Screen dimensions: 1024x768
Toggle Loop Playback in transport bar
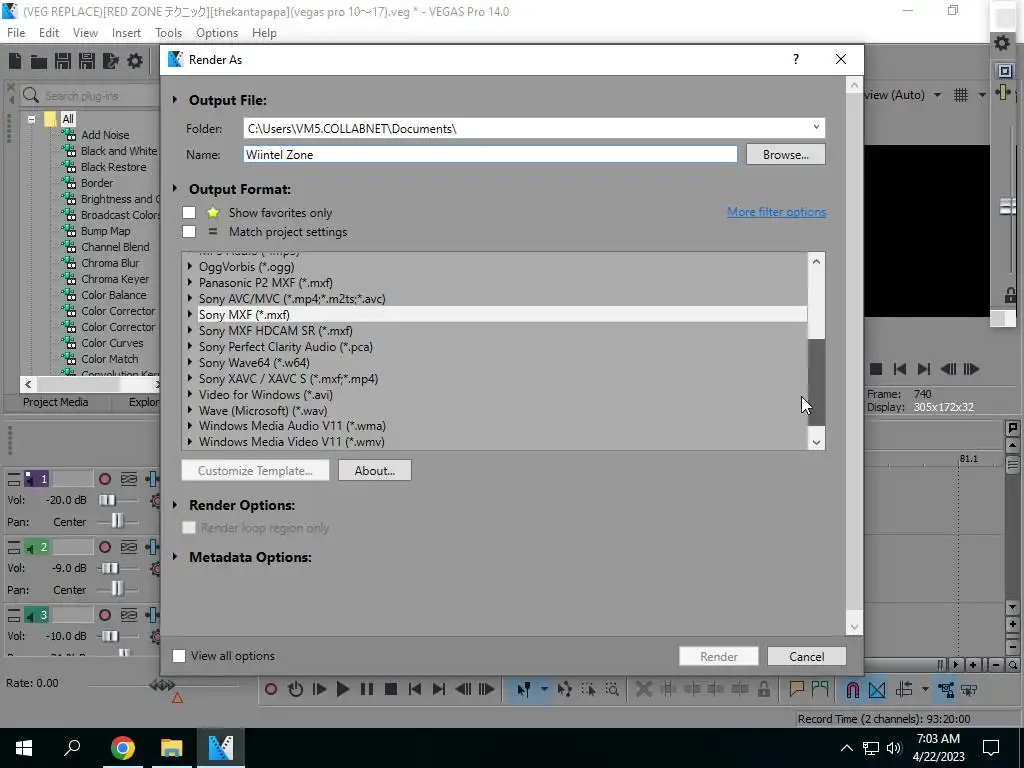(295, 689)
